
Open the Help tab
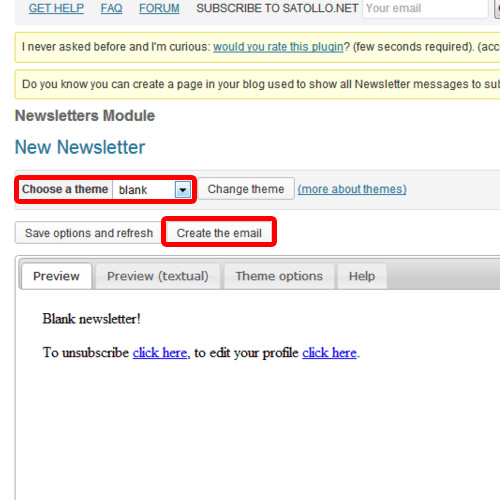click(362, 276)
